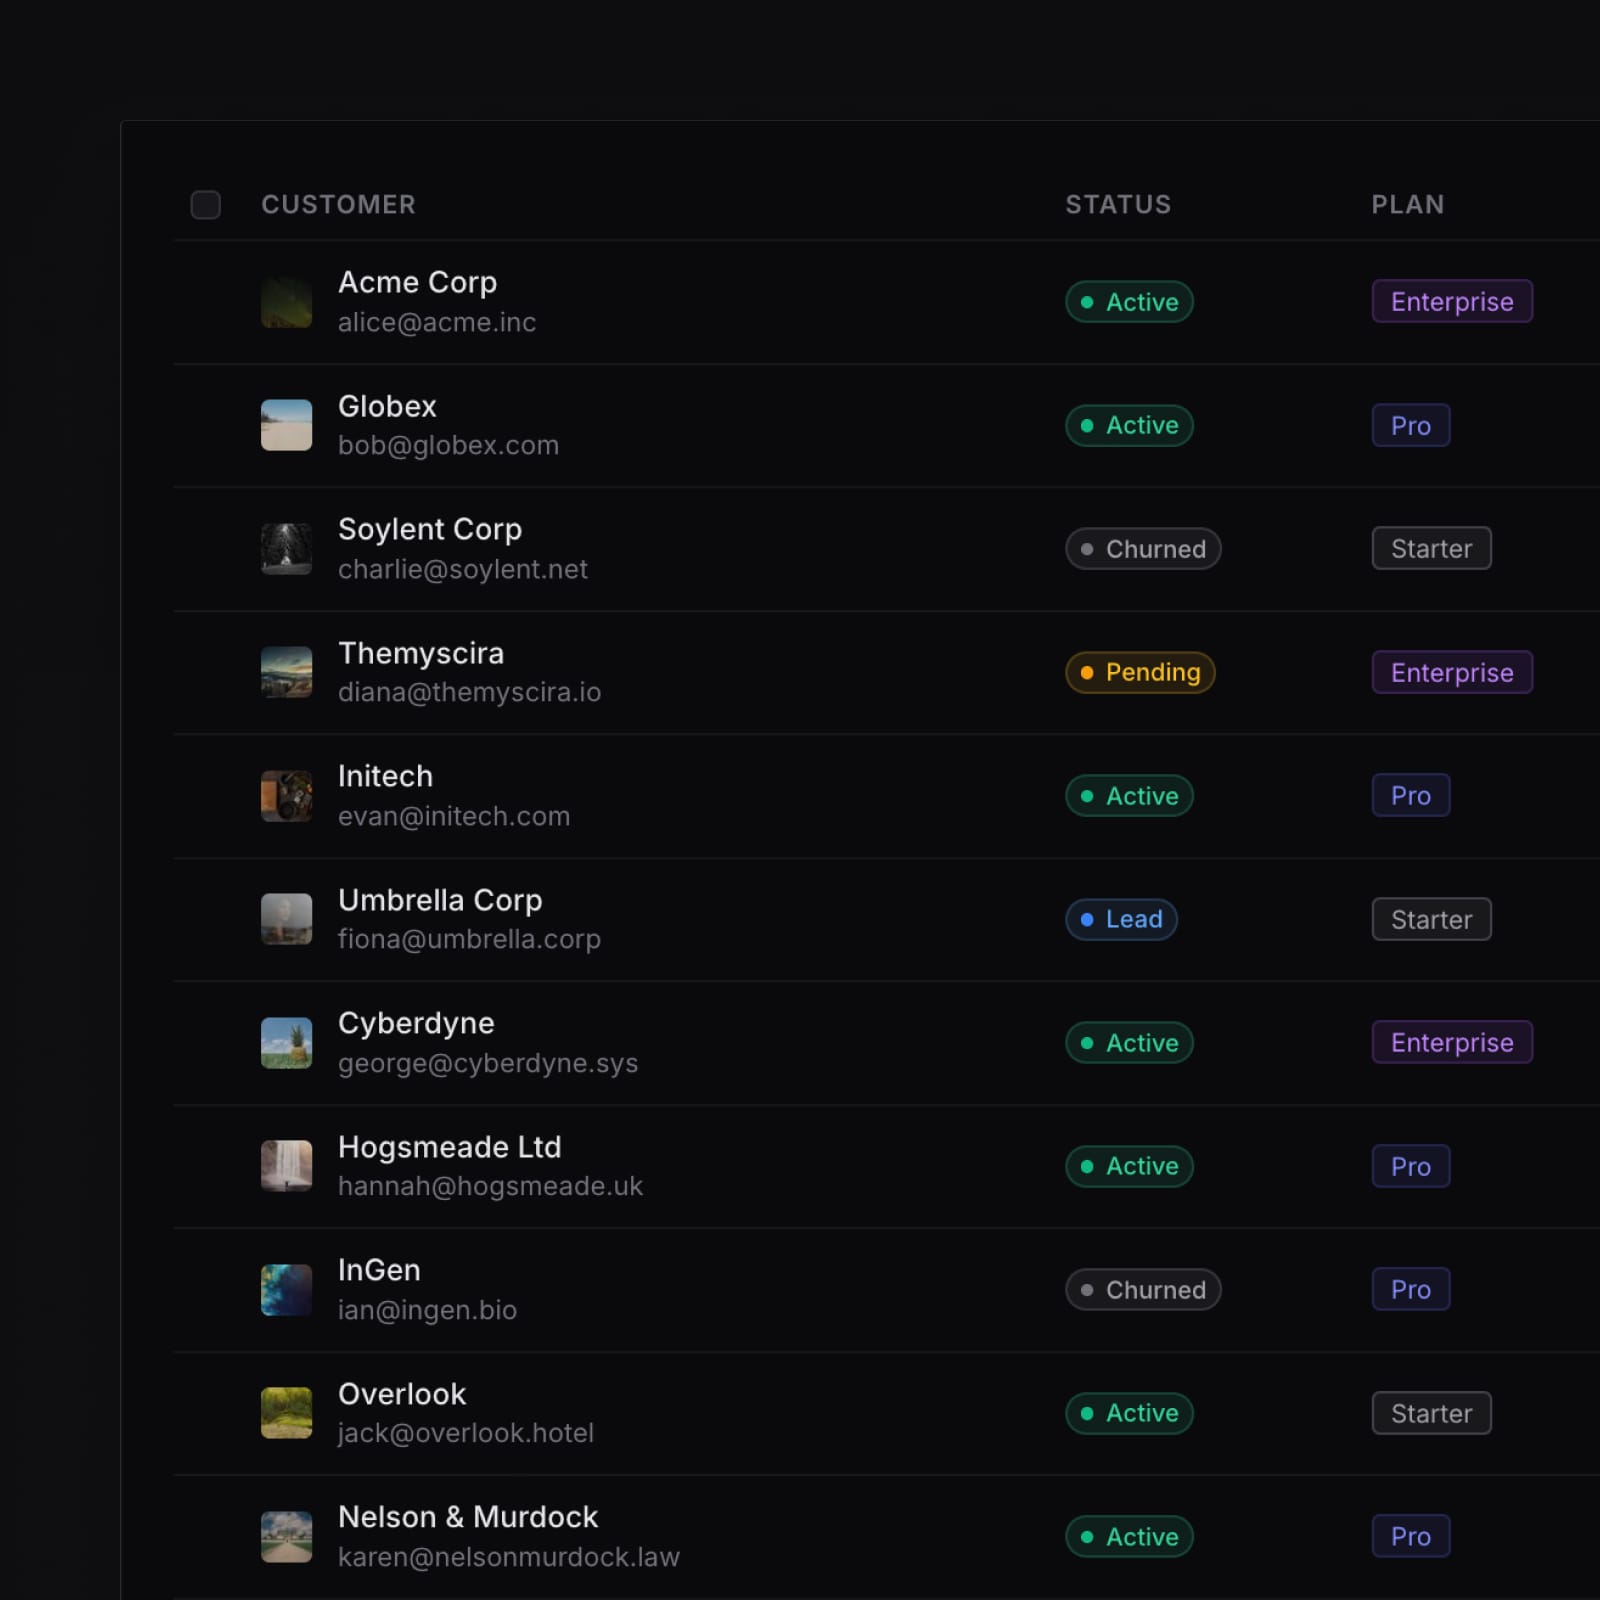
Task: Toggle the select-all customers checkbox
Action: pyautogui.click(x=205, y=205)
